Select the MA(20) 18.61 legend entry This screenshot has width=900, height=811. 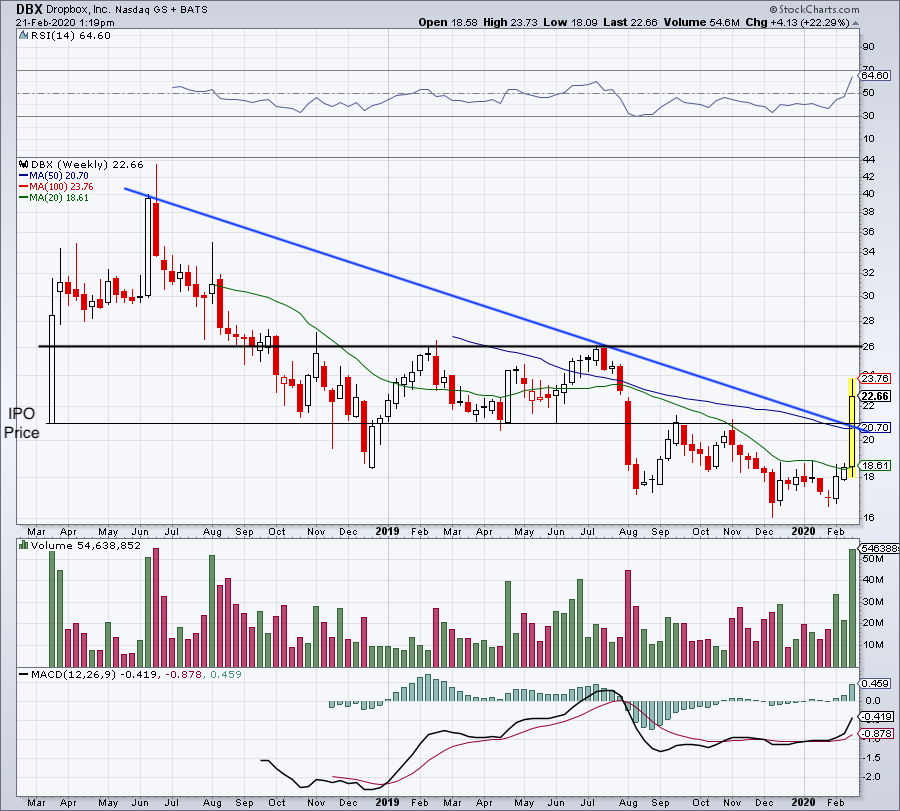coord(53,197)
